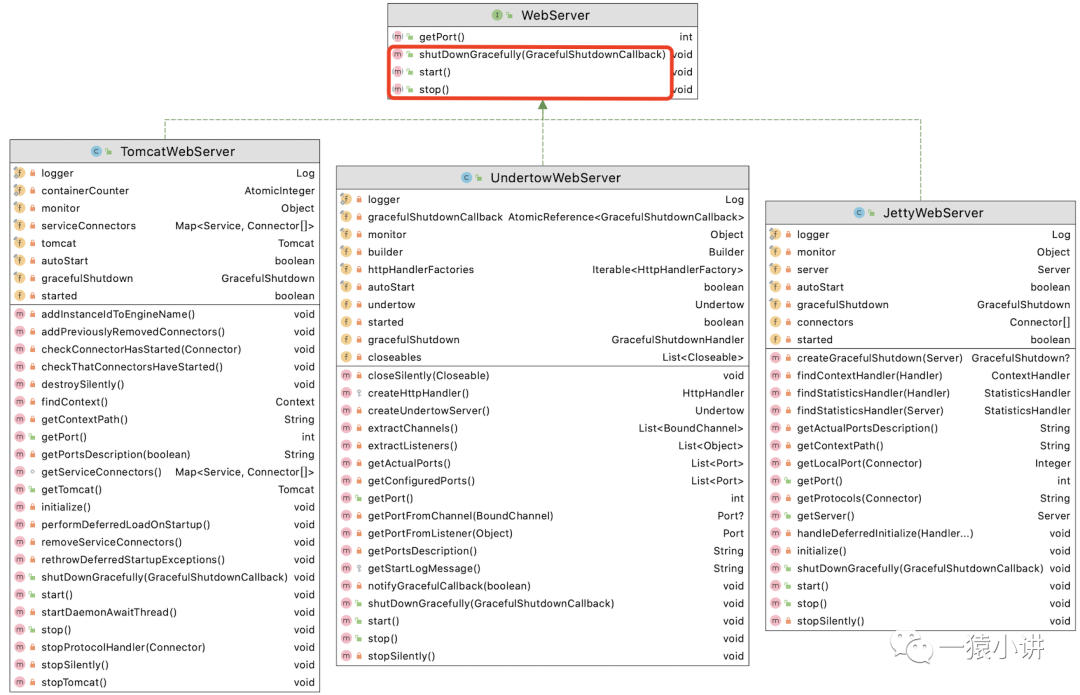Select getActualPortsDescription() method
This screenshot has height=695, width=1080.
pyautogui.click(x=920, y=428)
